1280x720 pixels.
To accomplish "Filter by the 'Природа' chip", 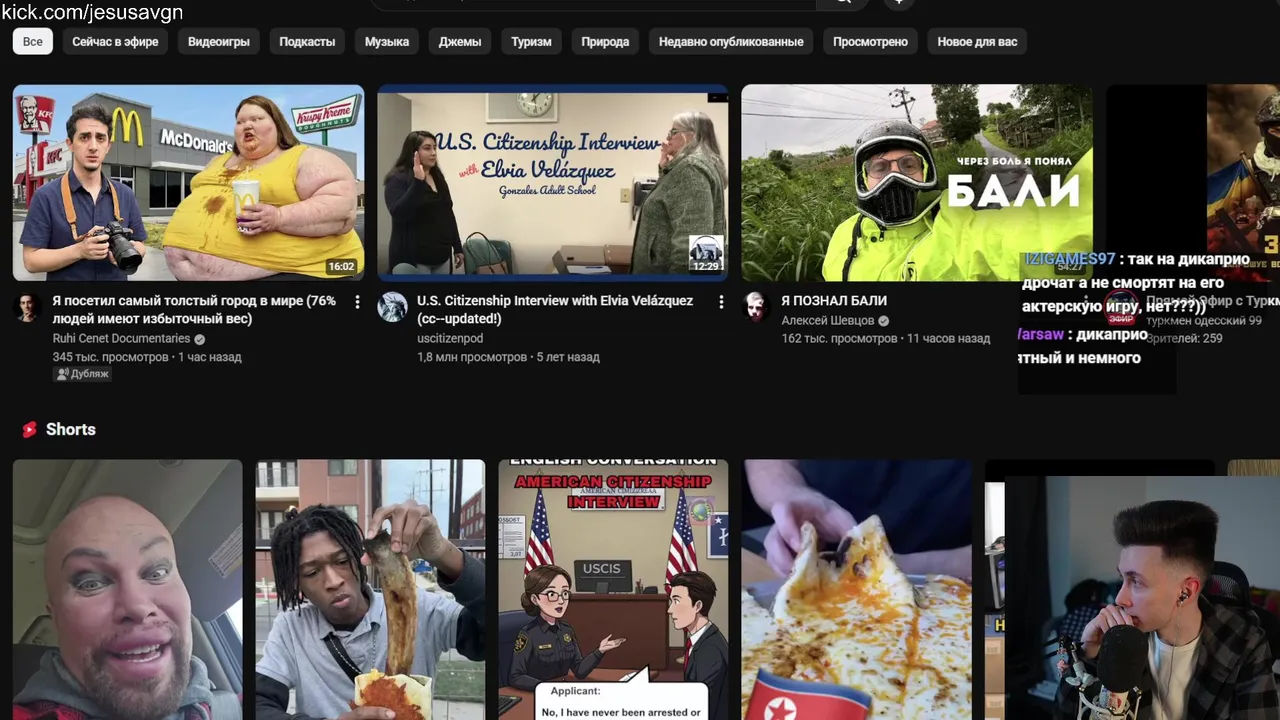I will tap(605, 41).
